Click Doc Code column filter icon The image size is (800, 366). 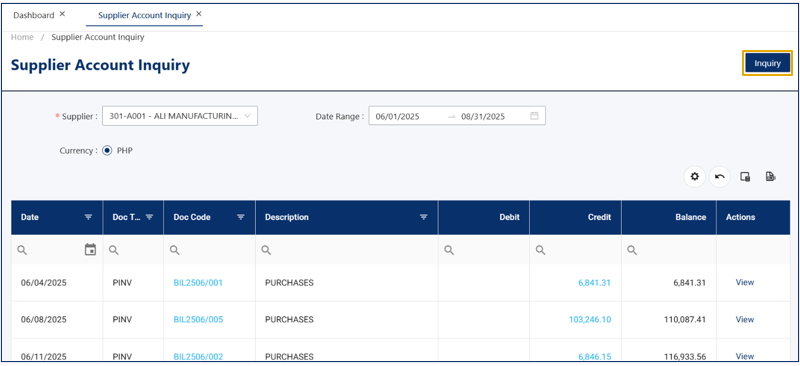click(x=241, y=217)
